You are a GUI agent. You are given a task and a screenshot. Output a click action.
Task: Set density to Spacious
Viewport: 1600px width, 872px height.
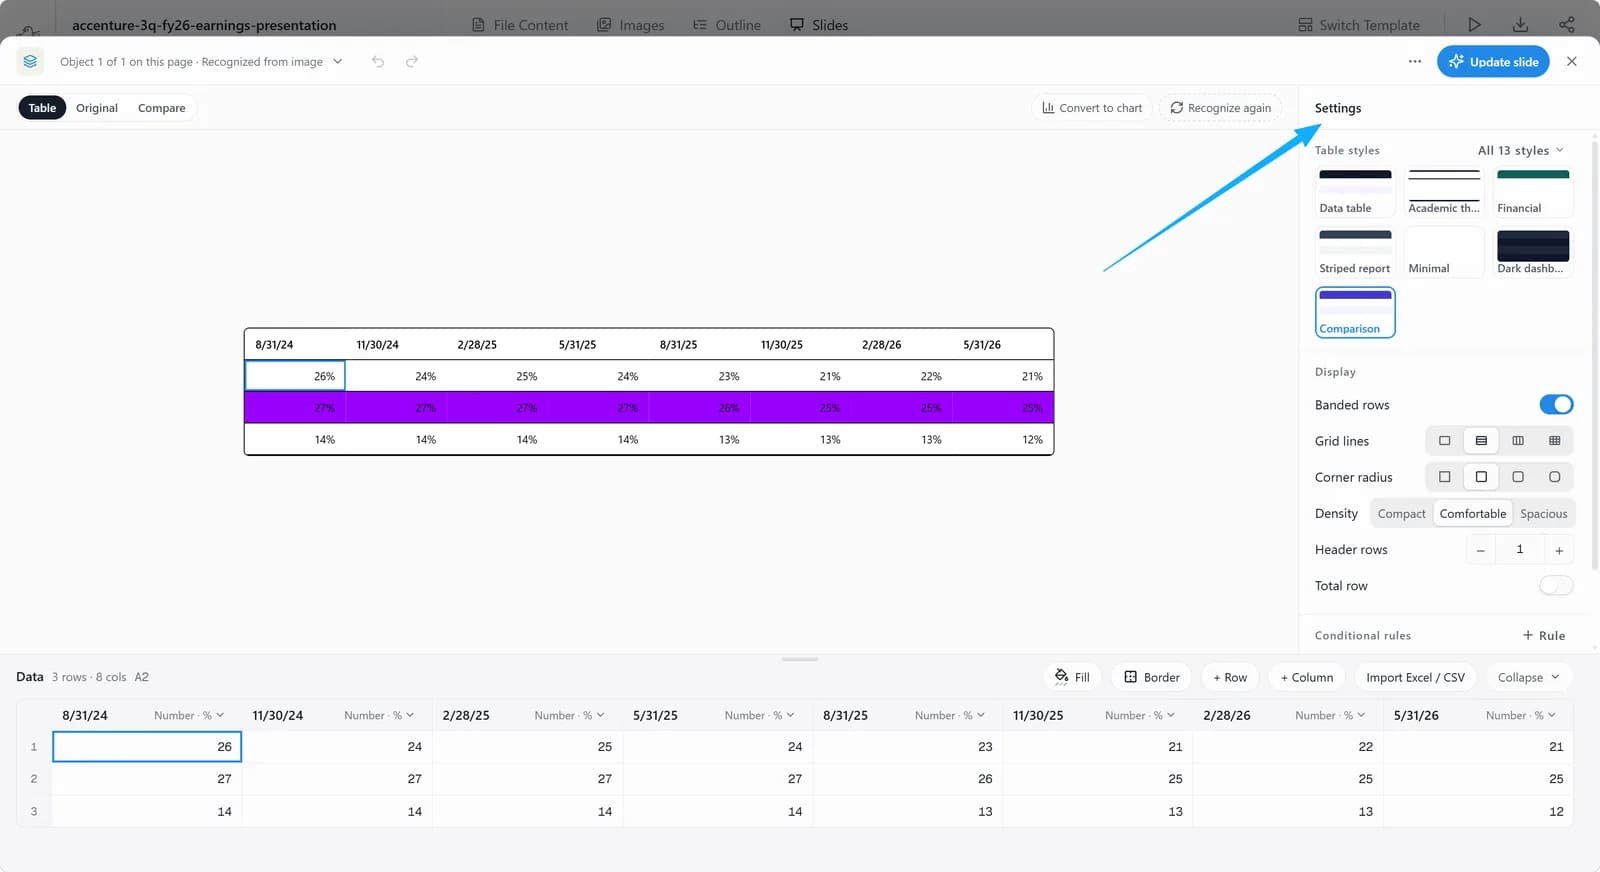pos(1543,514)
